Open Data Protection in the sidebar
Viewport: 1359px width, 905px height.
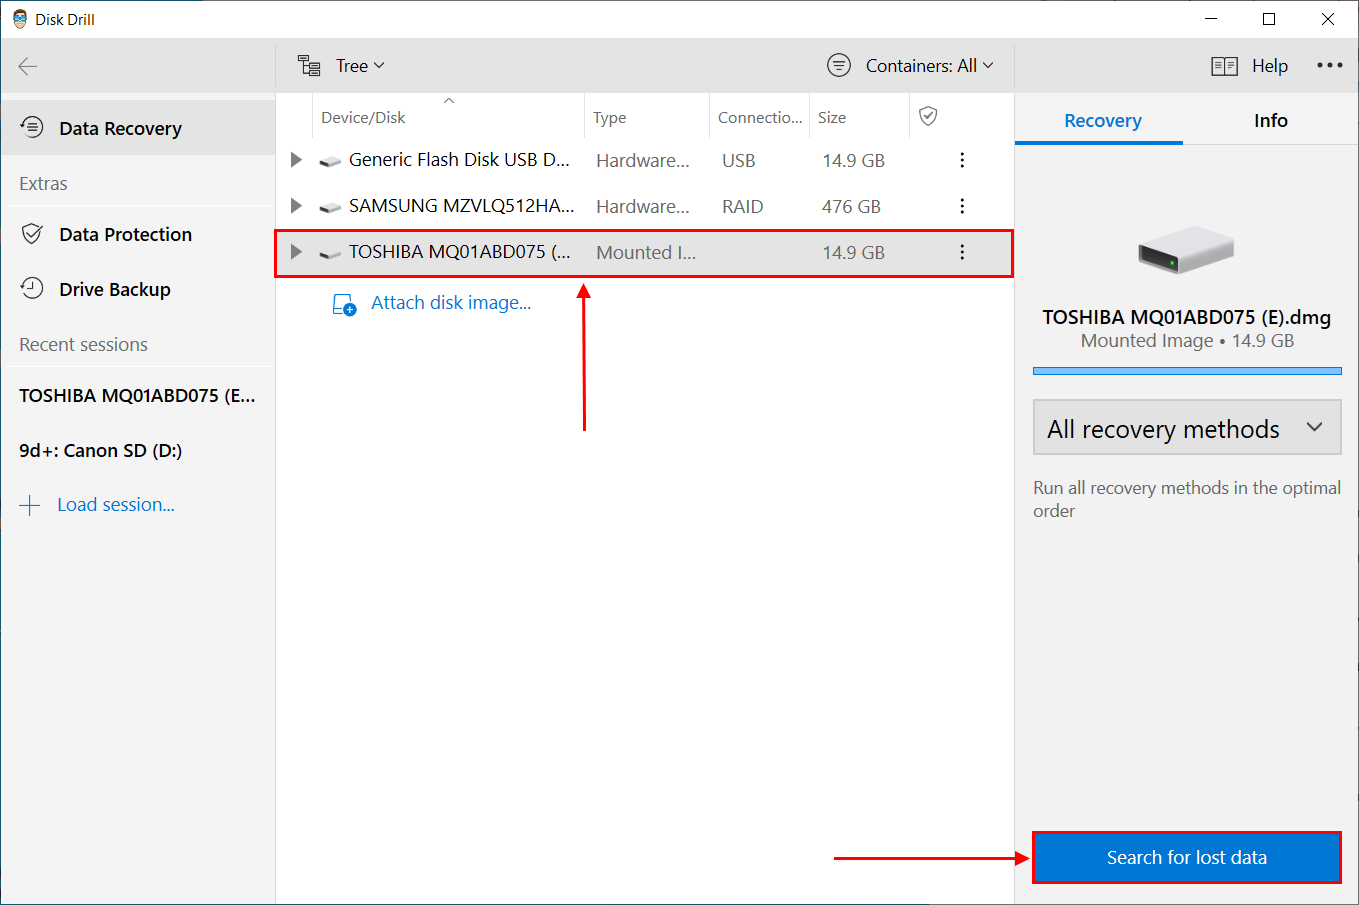(x=138, y=234)
